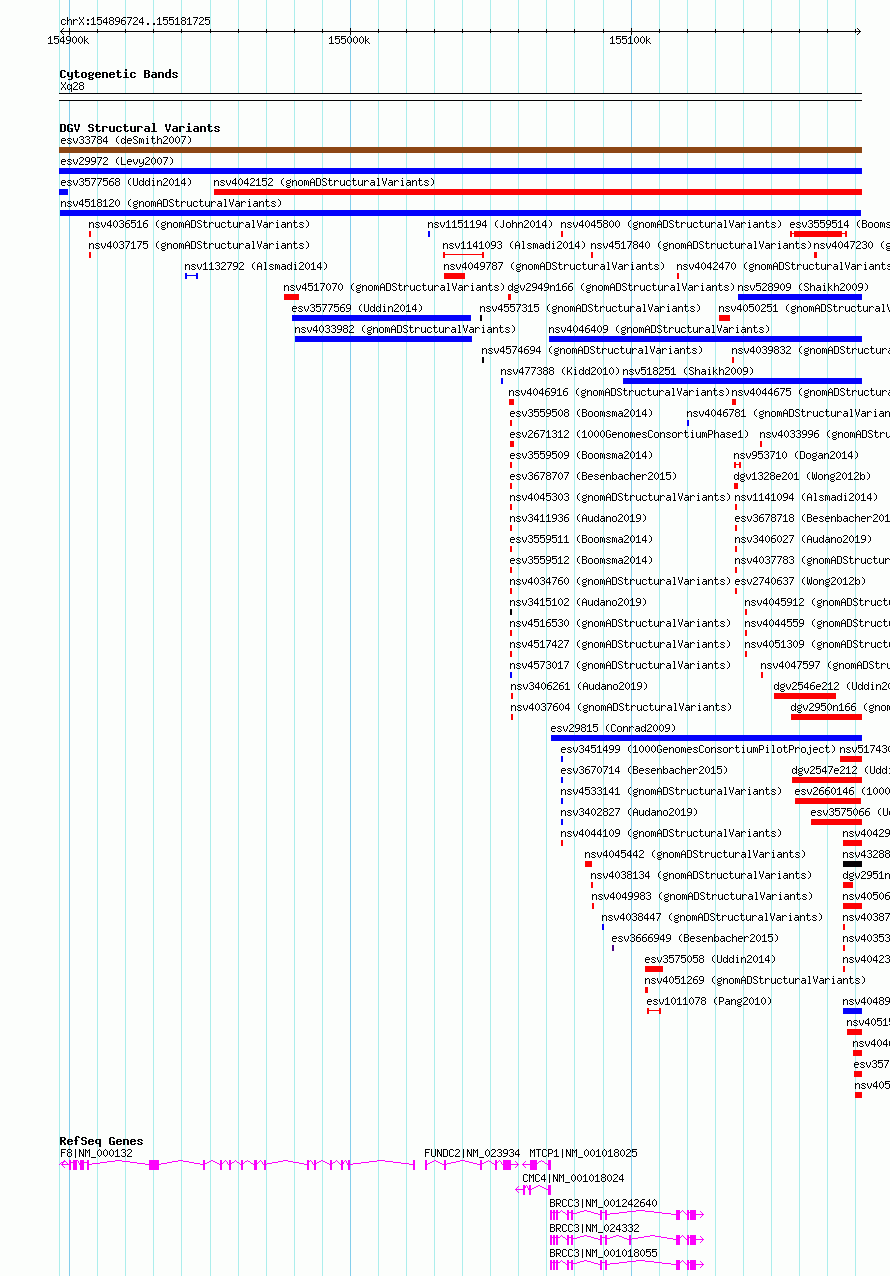
Task: Click esv3666949 (Besenbacher2015) variant
Action: click(695, 939)
